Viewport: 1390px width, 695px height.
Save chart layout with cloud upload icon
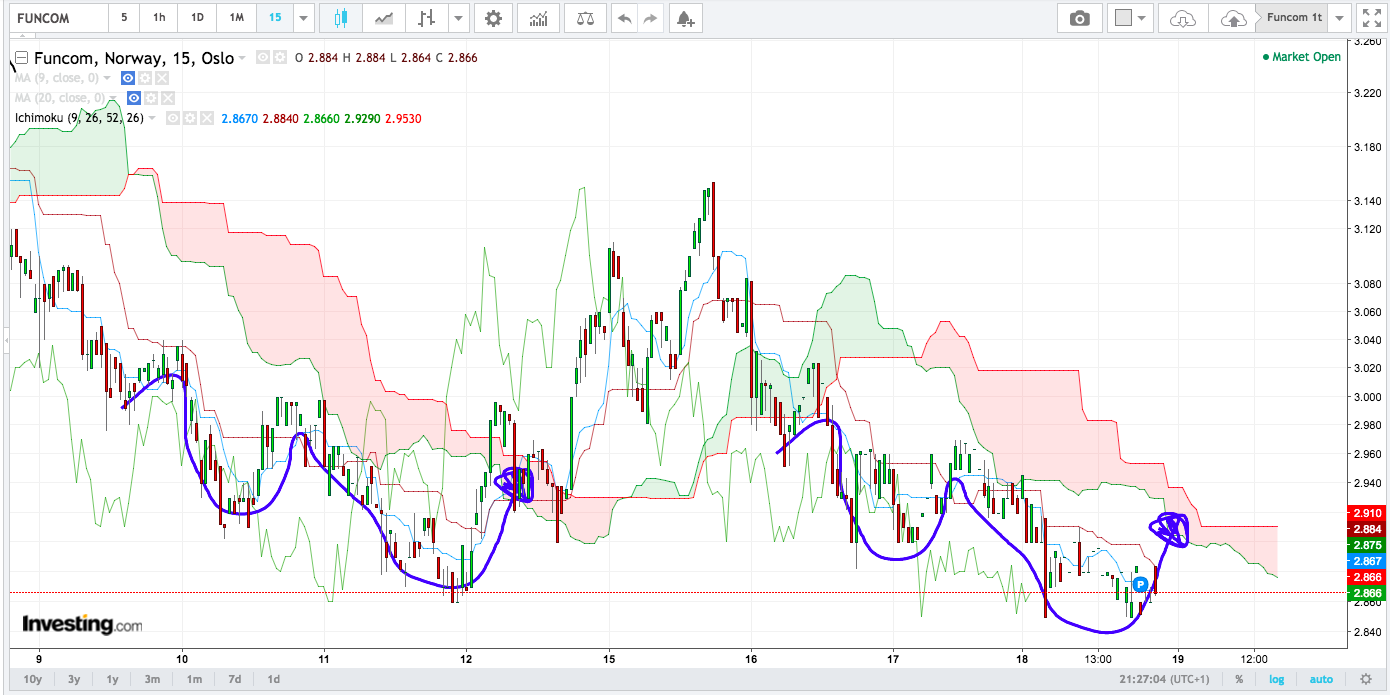[x=1233, y=17]
